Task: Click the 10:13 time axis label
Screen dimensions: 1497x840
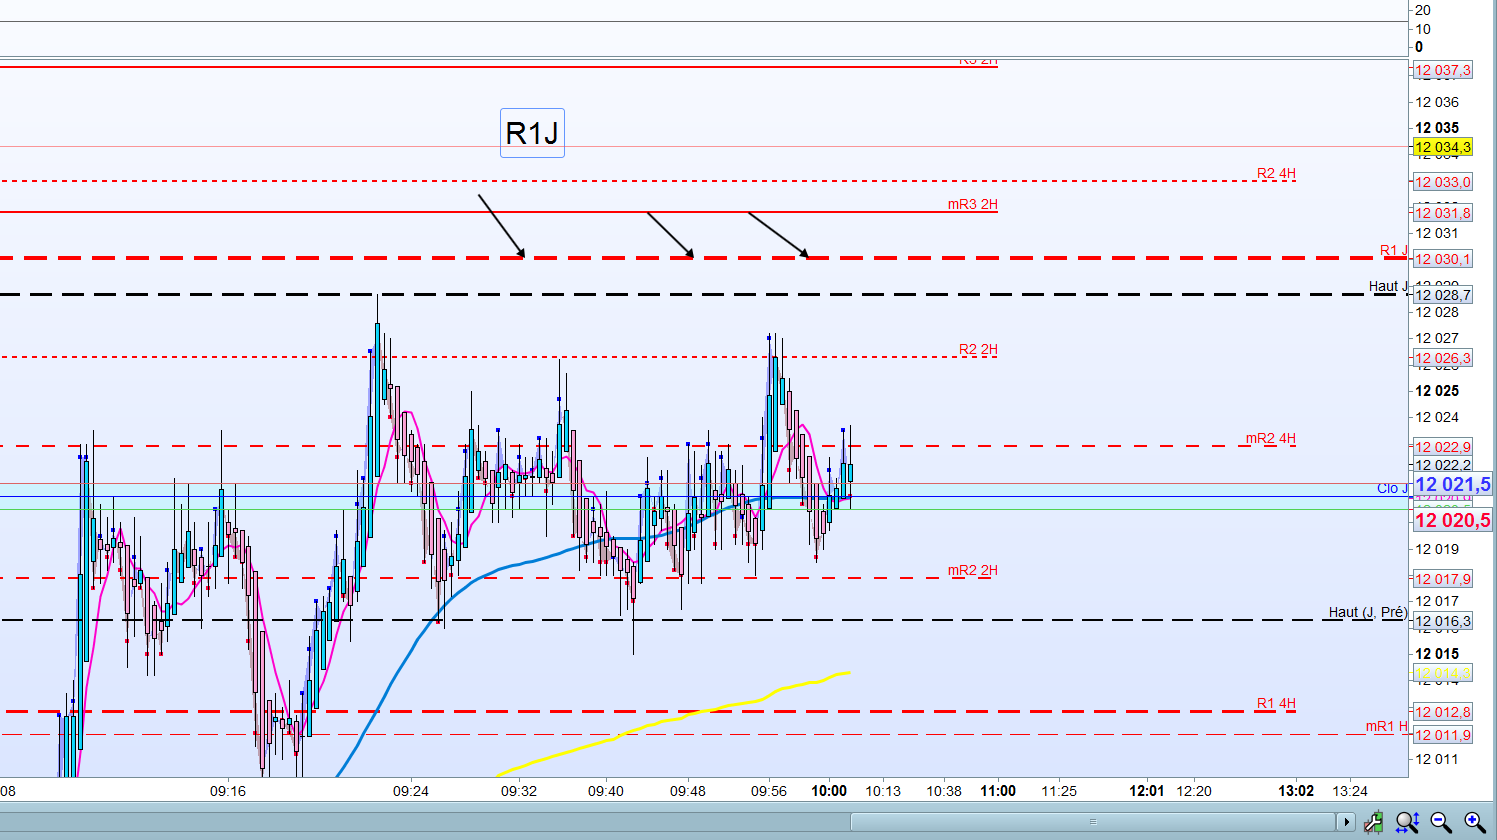Action: tap(883, 791)
